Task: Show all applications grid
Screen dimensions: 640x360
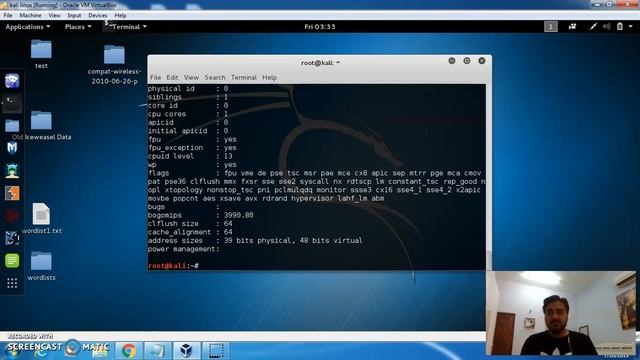Action: (x=12, y=283)
